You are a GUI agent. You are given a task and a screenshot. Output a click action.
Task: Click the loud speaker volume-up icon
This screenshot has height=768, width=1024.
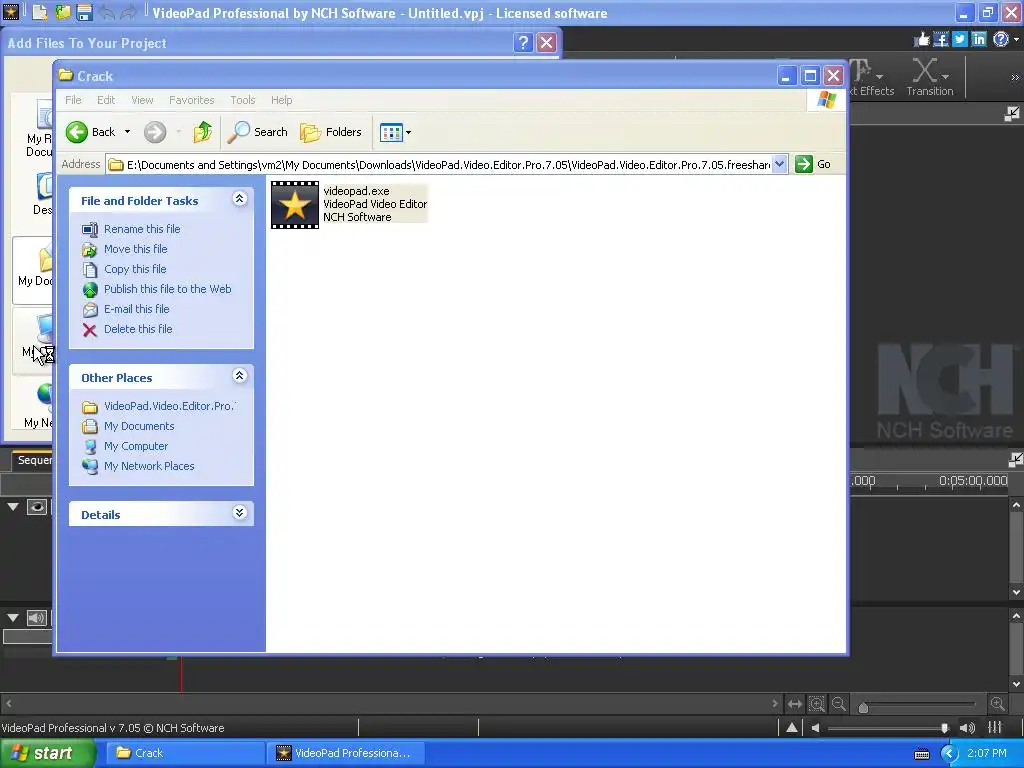pyautogui.click(x=967, y=728)
